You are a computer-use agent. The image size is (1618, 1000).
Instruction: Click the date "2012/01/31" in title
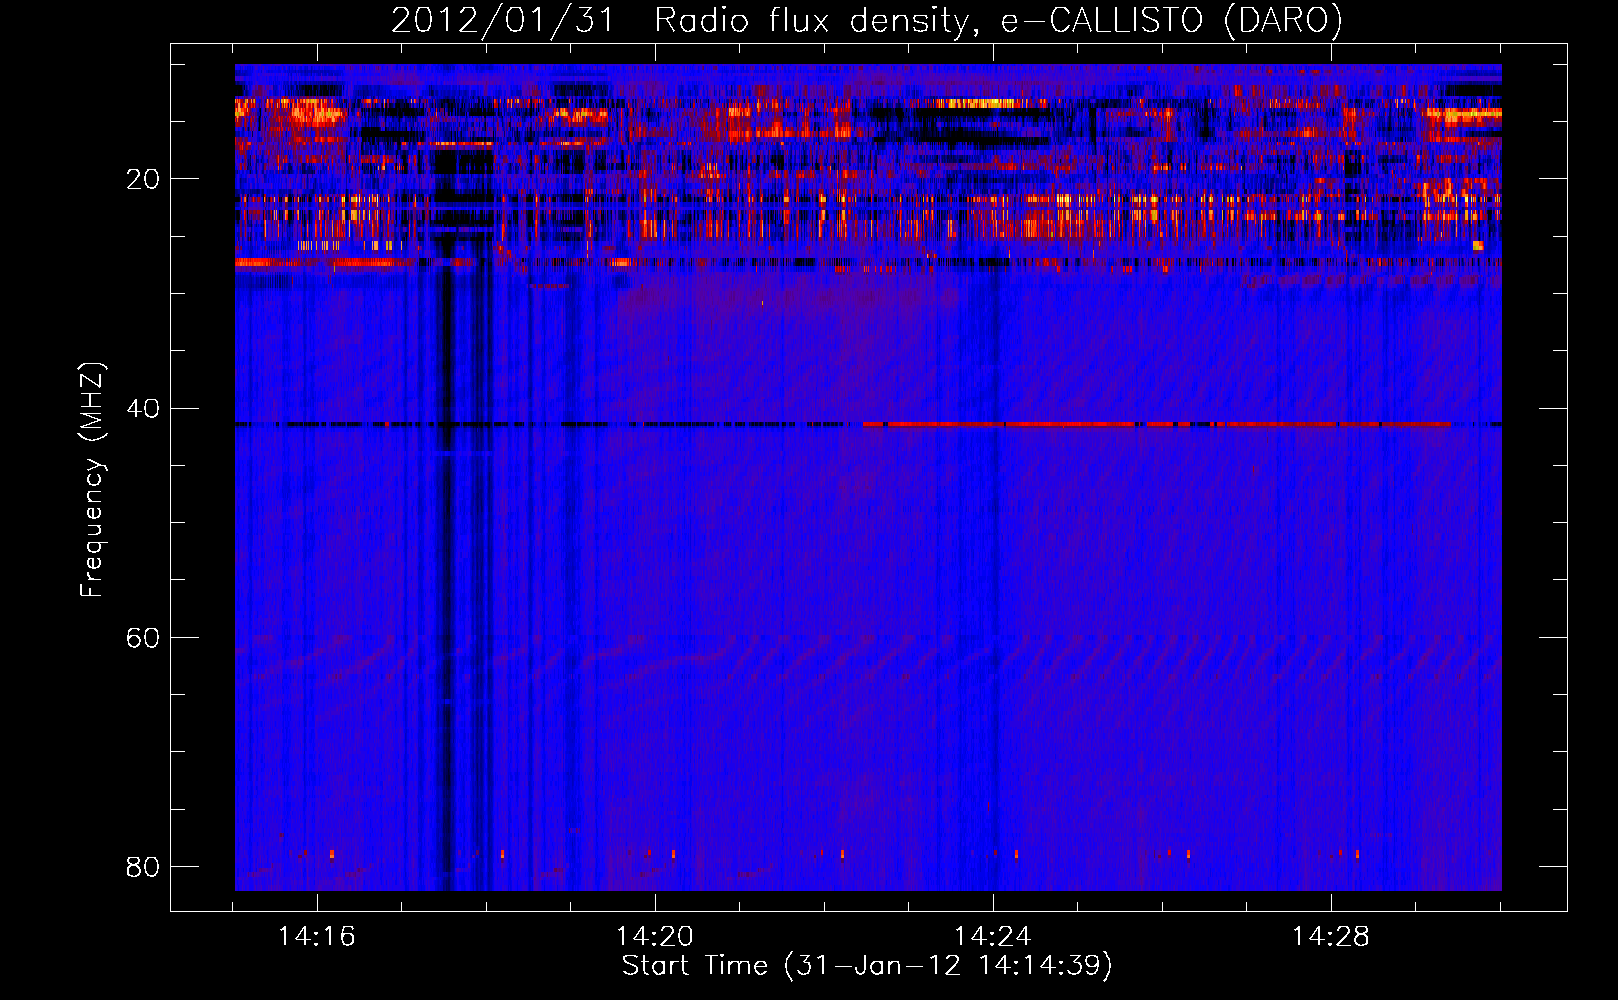(502, 20)
